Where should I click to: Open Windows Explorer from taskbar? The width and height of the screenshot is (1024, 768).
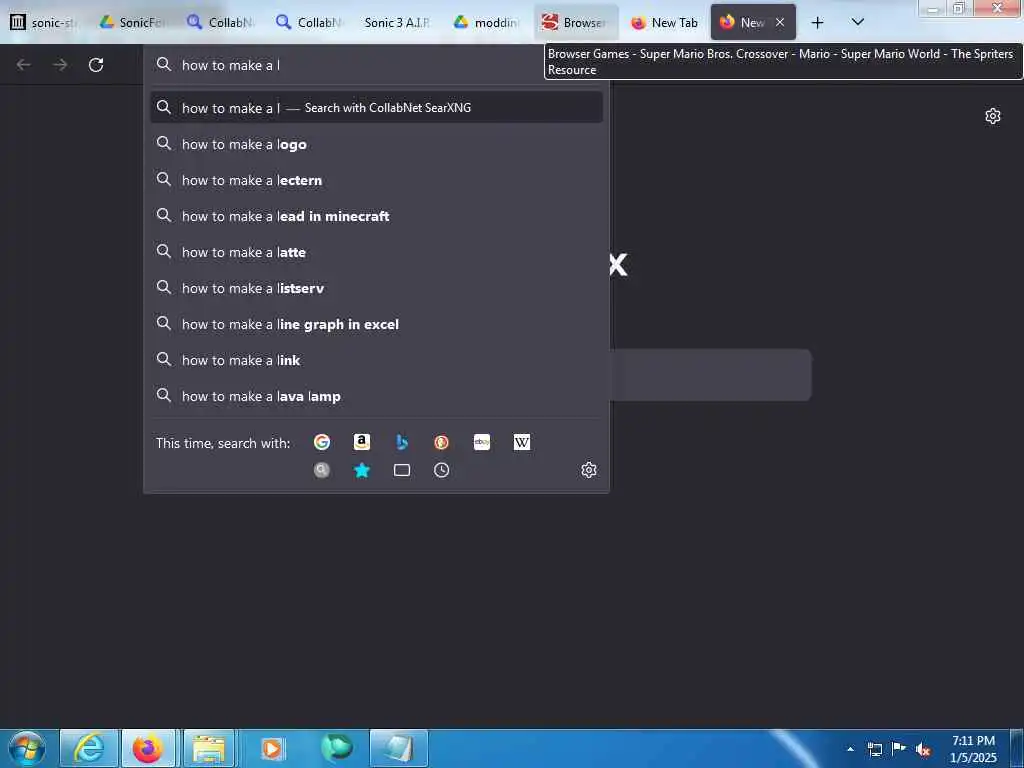tap(209, 748)
